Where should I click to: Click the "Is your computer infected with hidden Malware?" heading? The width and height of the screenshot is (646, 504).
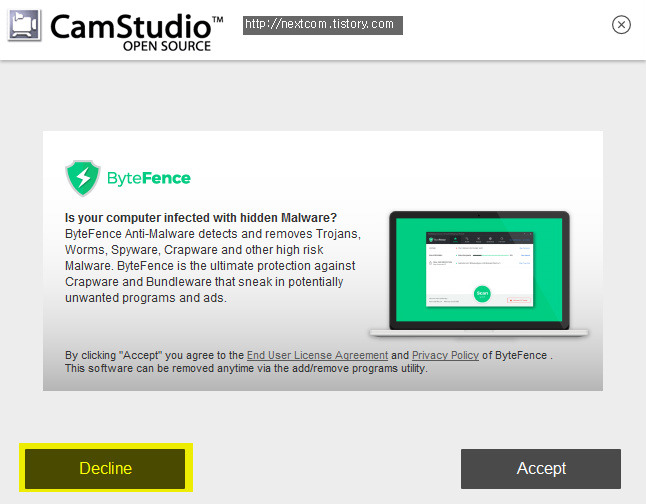point(201,218)
